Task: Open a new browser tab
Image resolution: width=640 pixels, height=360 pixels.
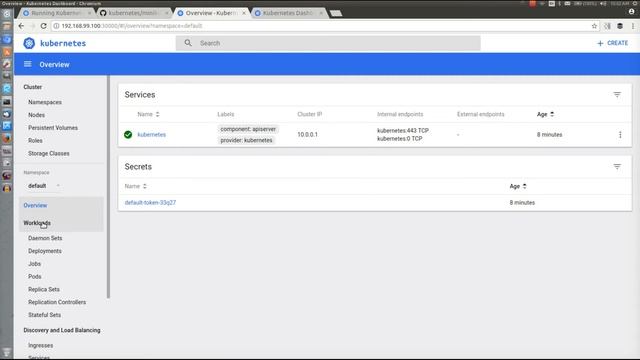Action: (336, 13)
